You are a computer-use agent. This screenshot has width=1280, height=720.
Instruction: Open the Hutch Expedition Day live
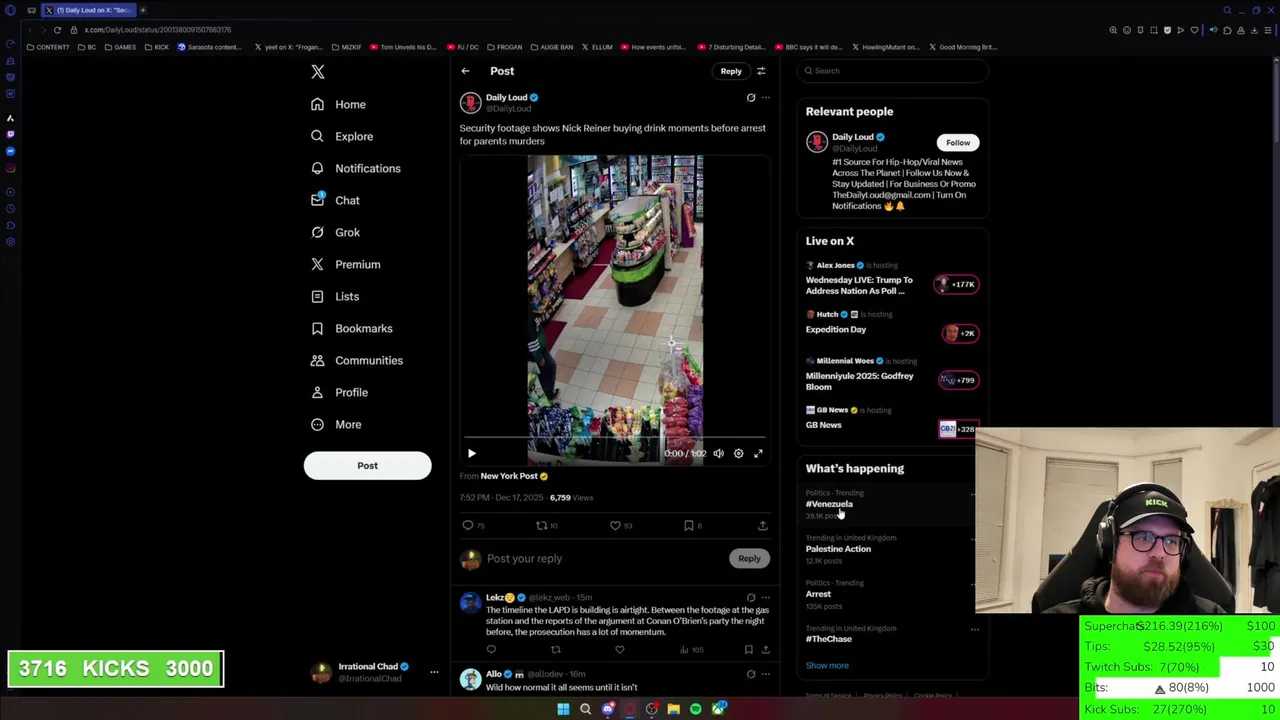tap(892, 324)
